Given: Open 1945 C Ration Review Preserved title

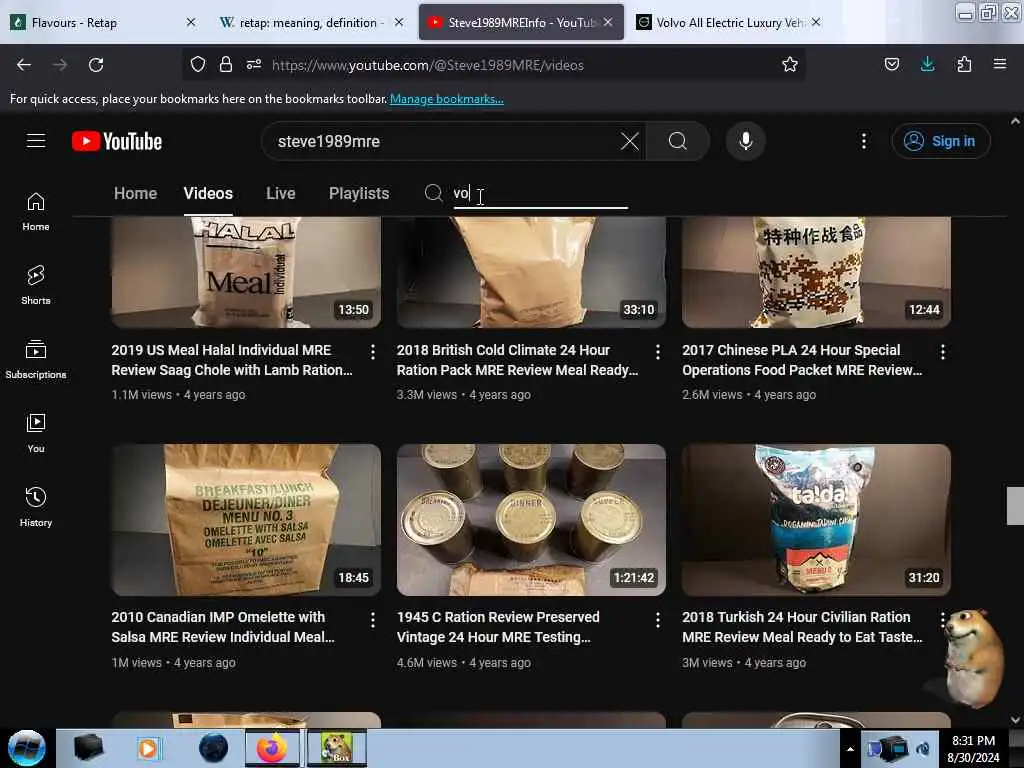Looking at the screenshot, I should 498,627.
